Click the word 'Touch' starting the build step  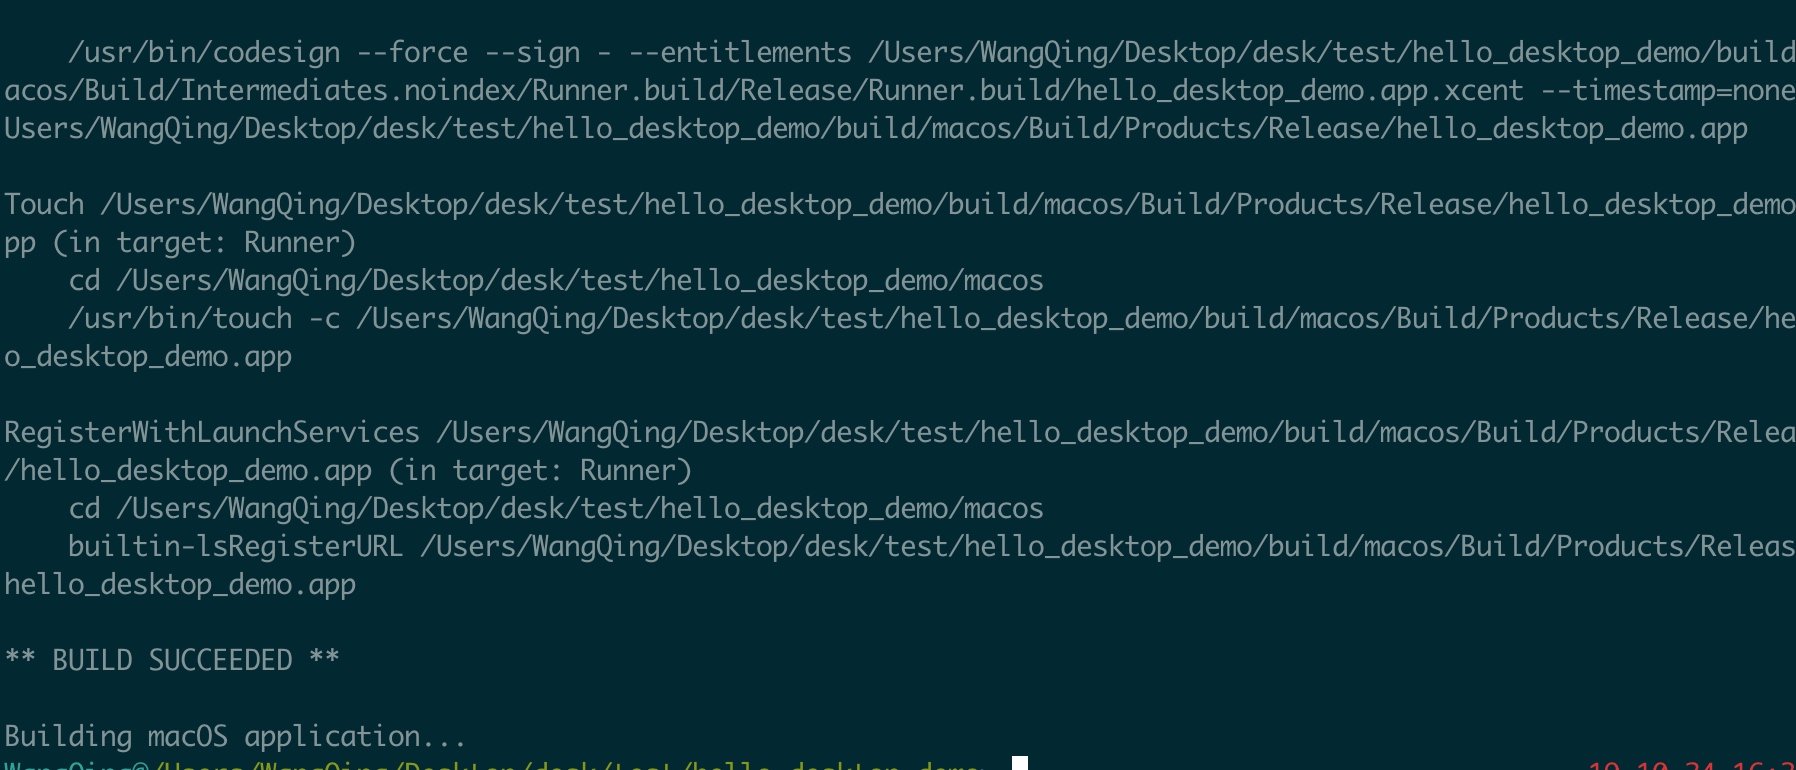44,204
